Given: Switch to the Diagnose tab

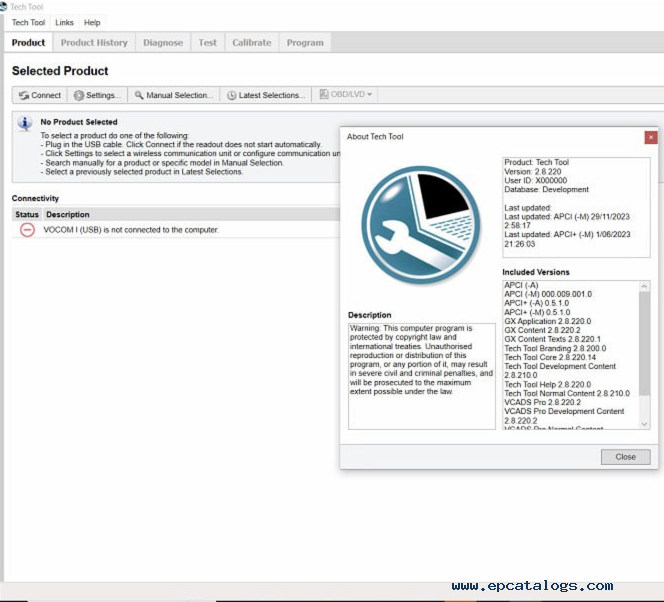Looking at the screenshot, I should coord(163,43).
